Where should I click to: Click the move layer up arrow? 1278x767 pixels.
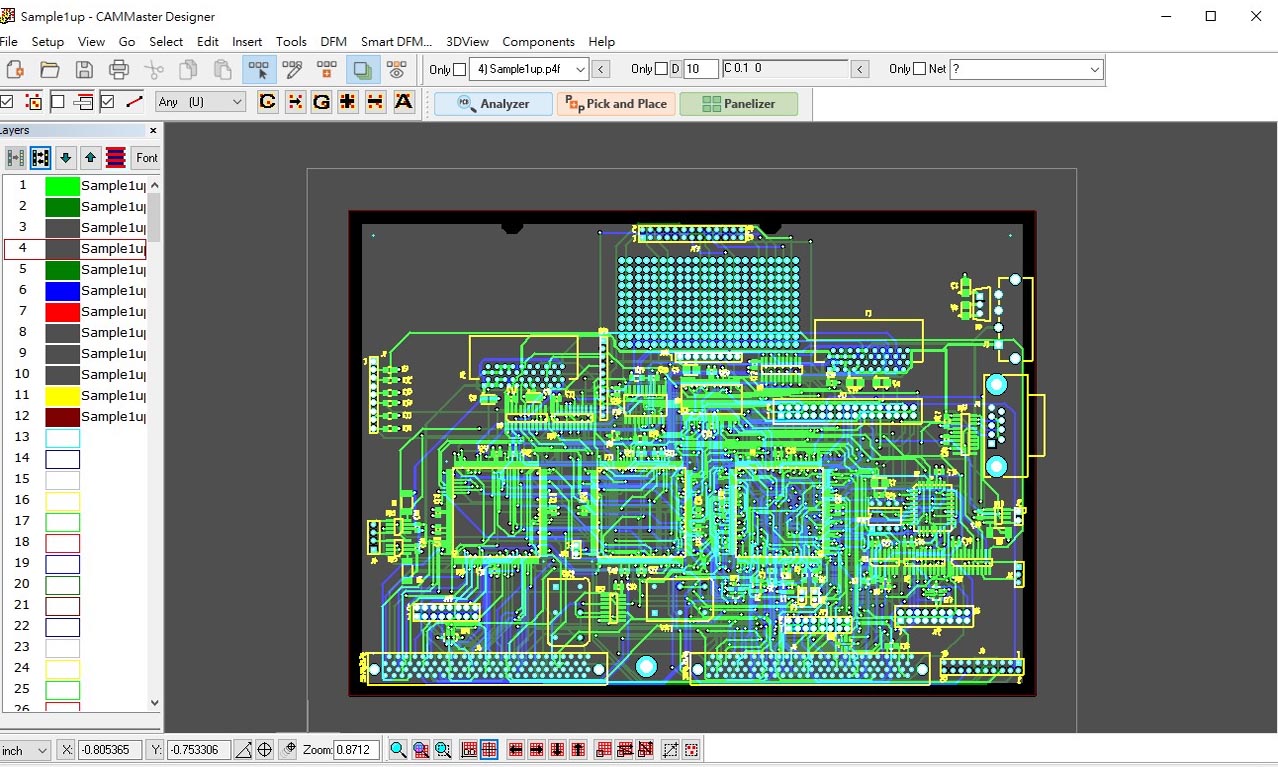[x=91, y=157]
